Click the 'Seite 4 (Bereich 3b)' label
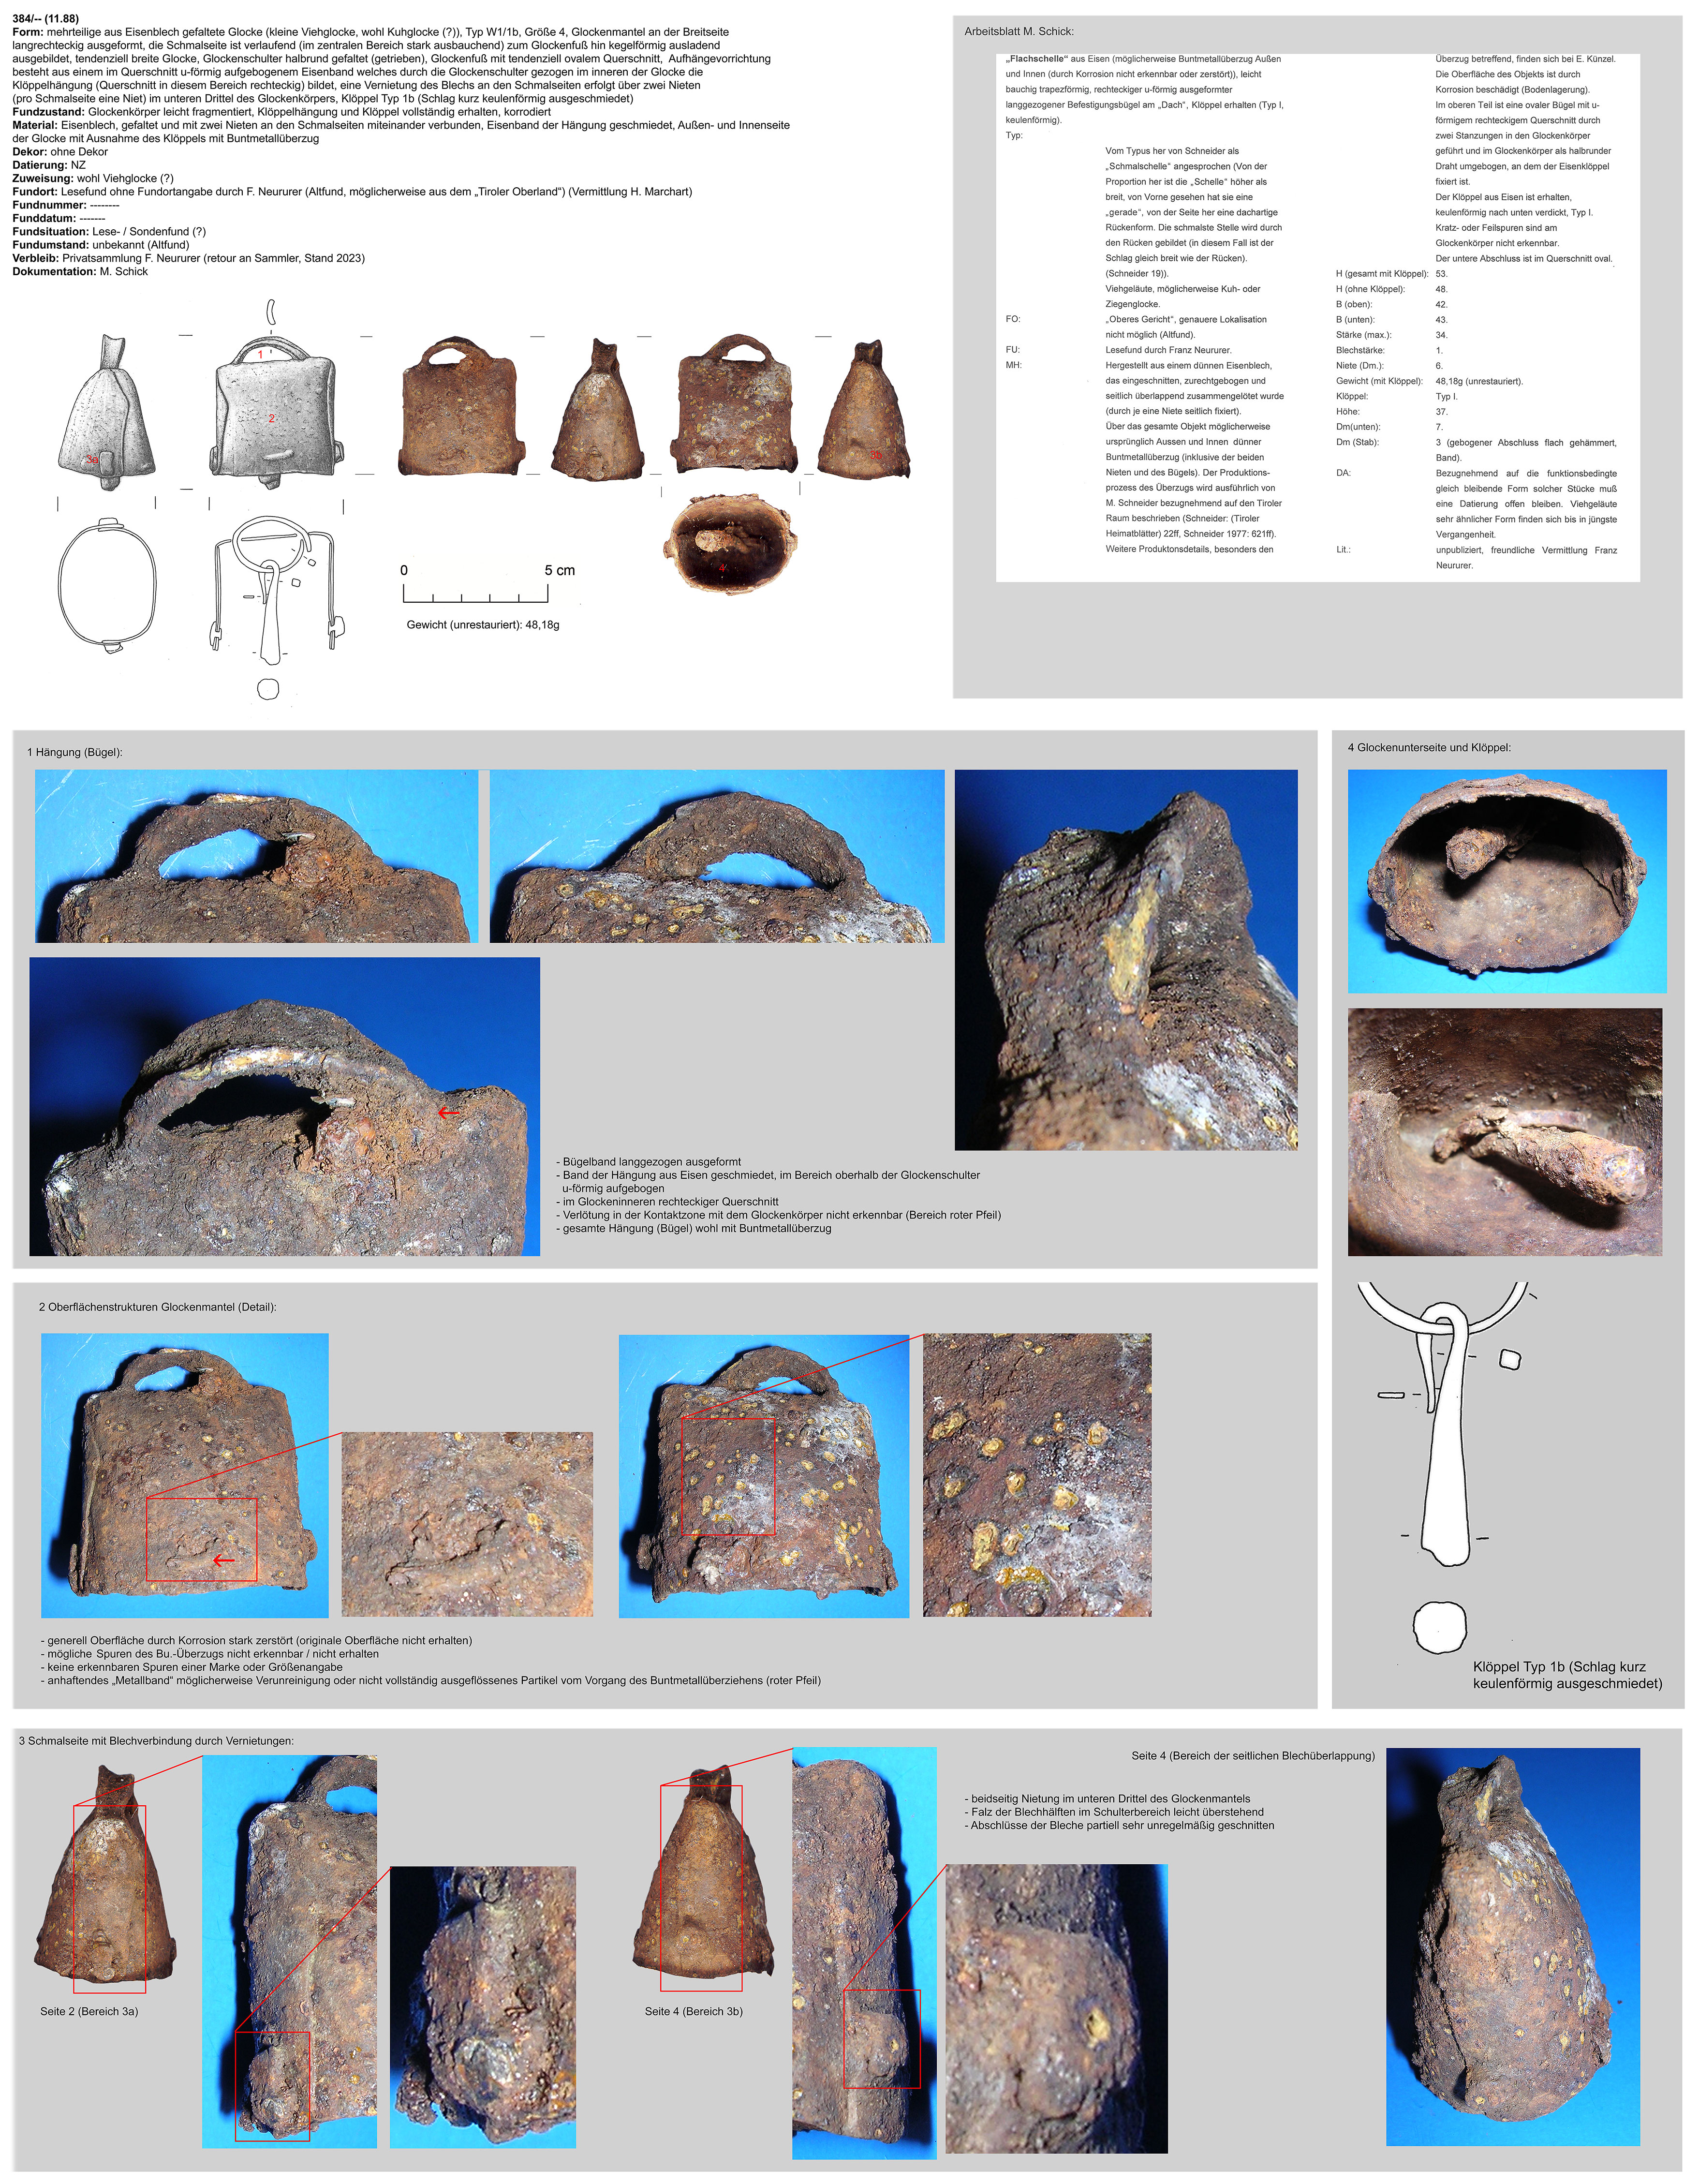 693,2011
